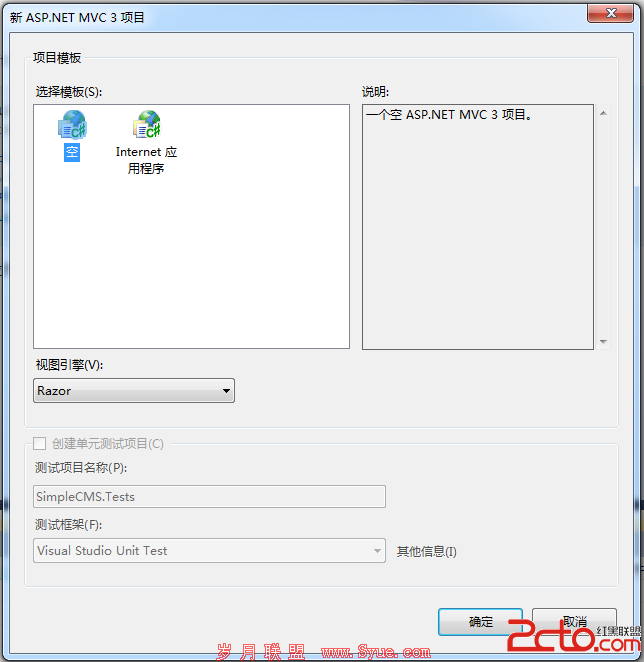Click the highlighted 空 template label
Screen dimensions: 644x662
[x=72, y=152]
